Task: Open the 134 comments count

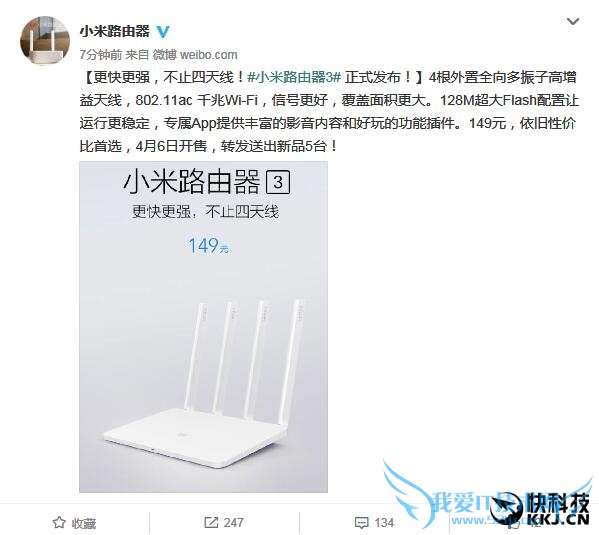Action: click(384, 522)
